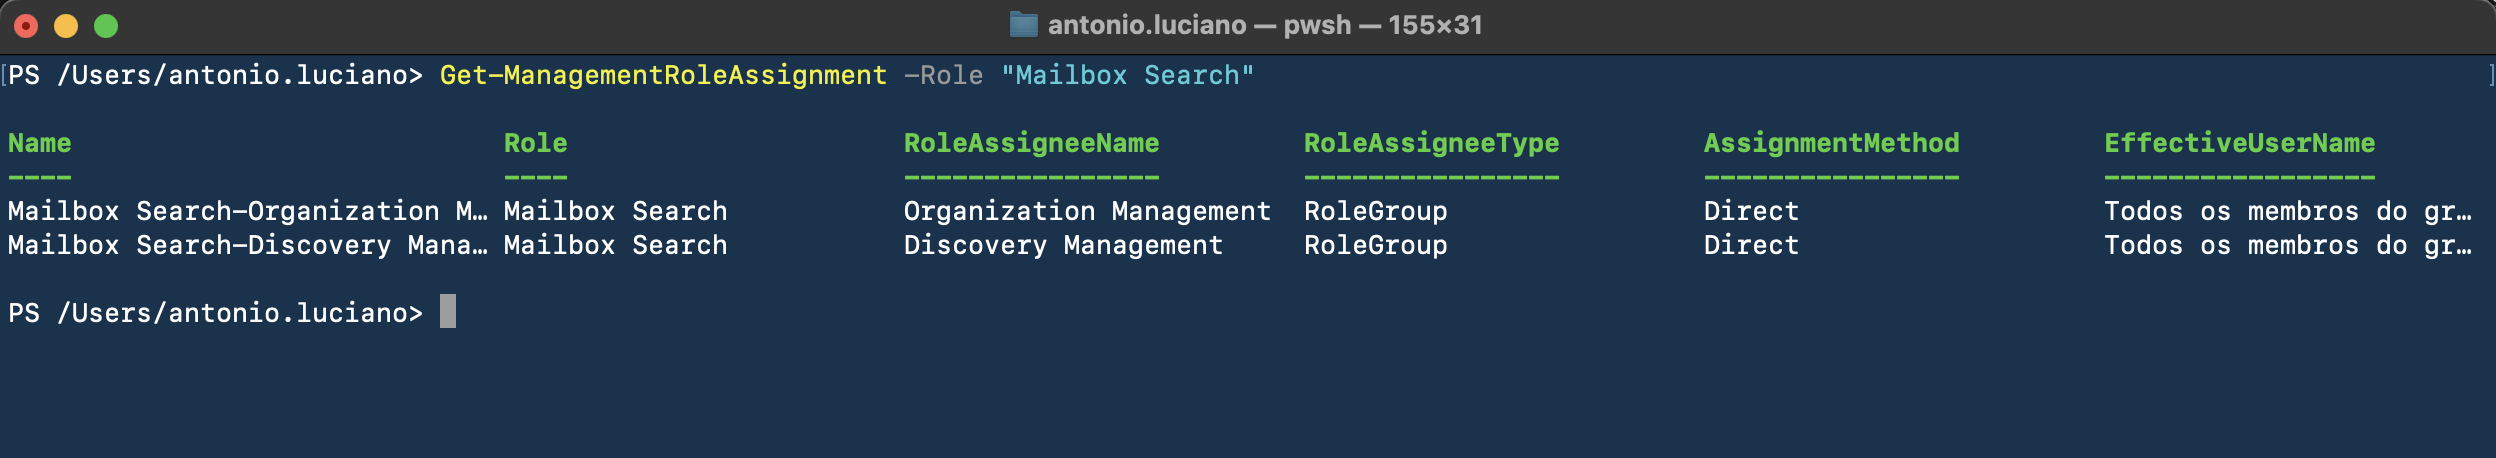
Task: Click the Mailbox Search-Discovery Mana… row name
Action: [248, 245]
